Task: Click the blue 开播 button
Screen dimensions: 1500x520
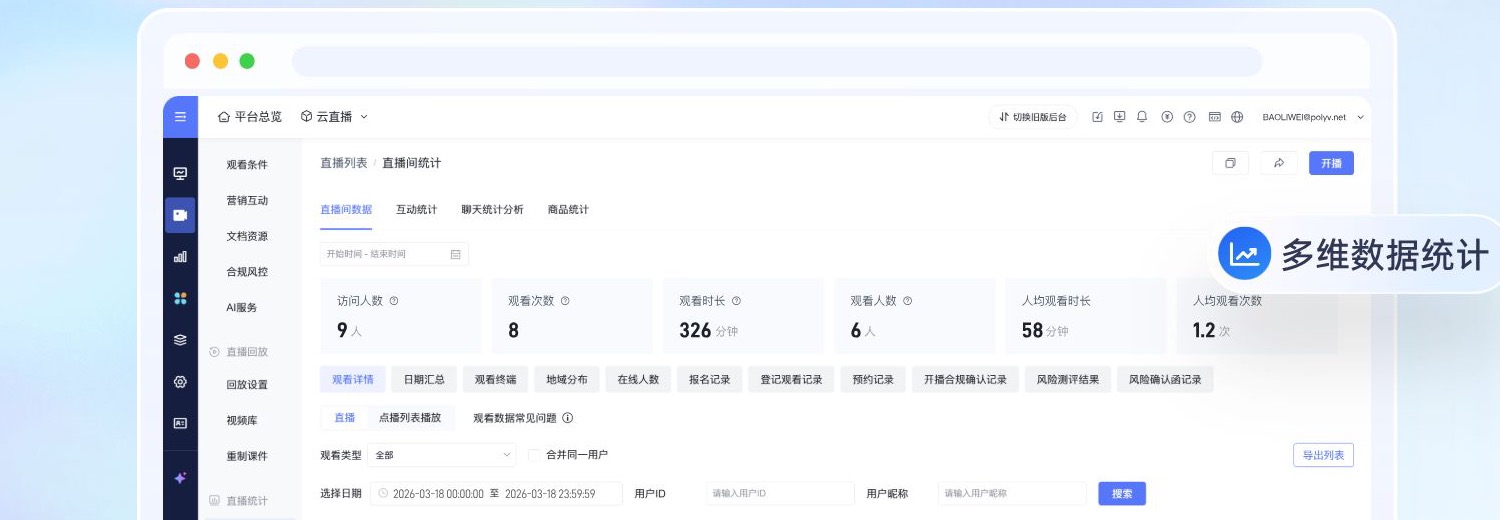Action: click(x=1331, y=163)
